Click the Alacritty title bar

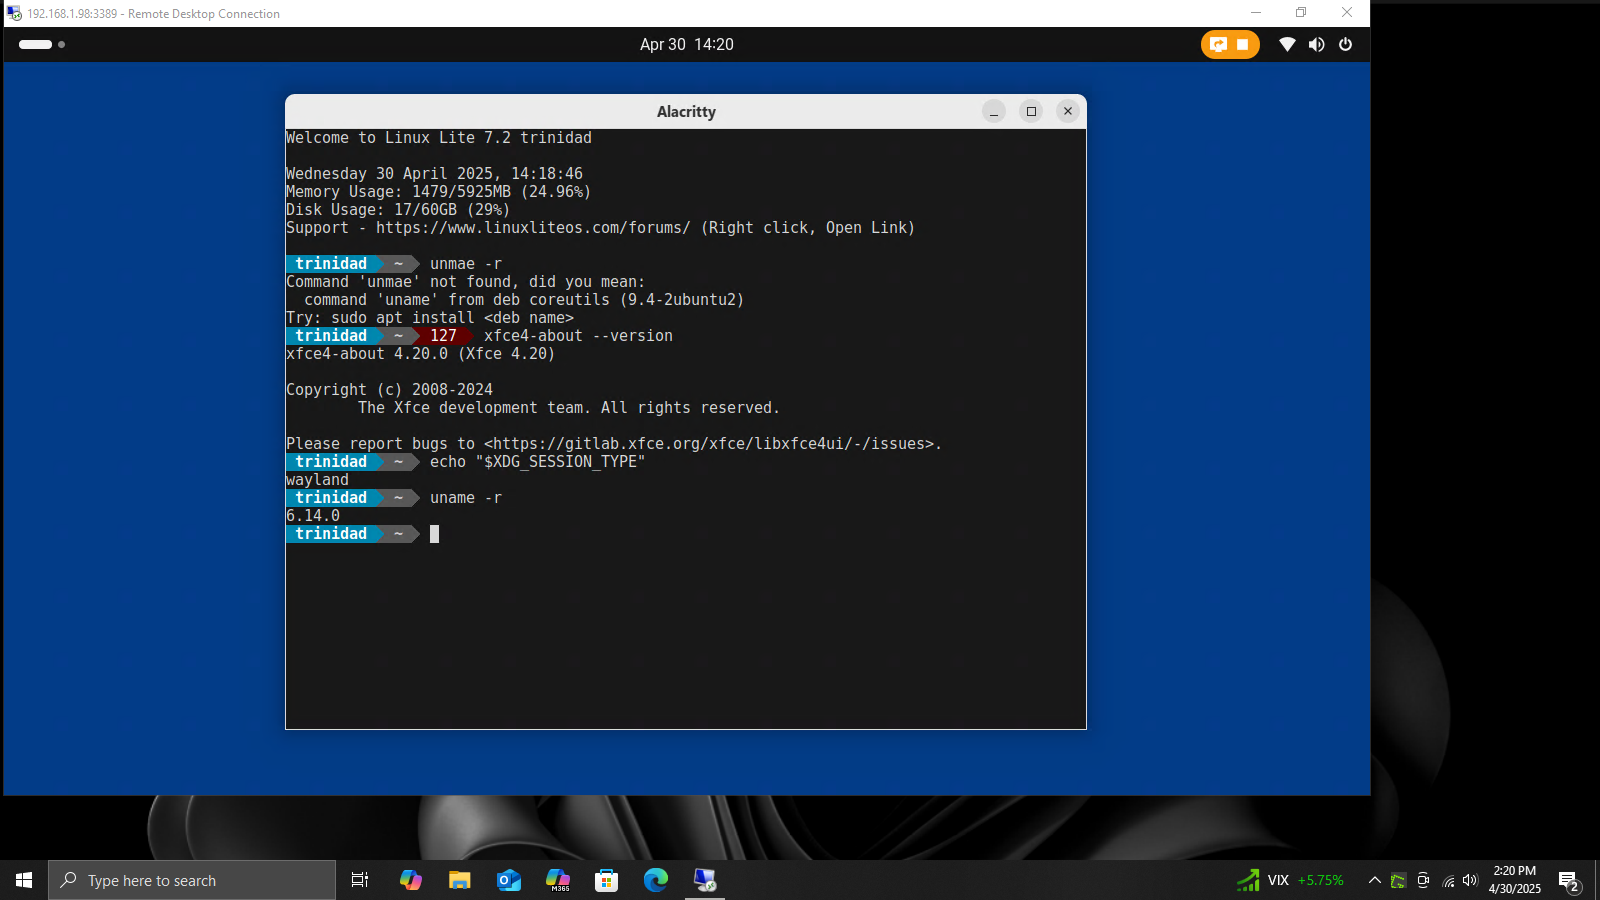[x=686, y=111]
